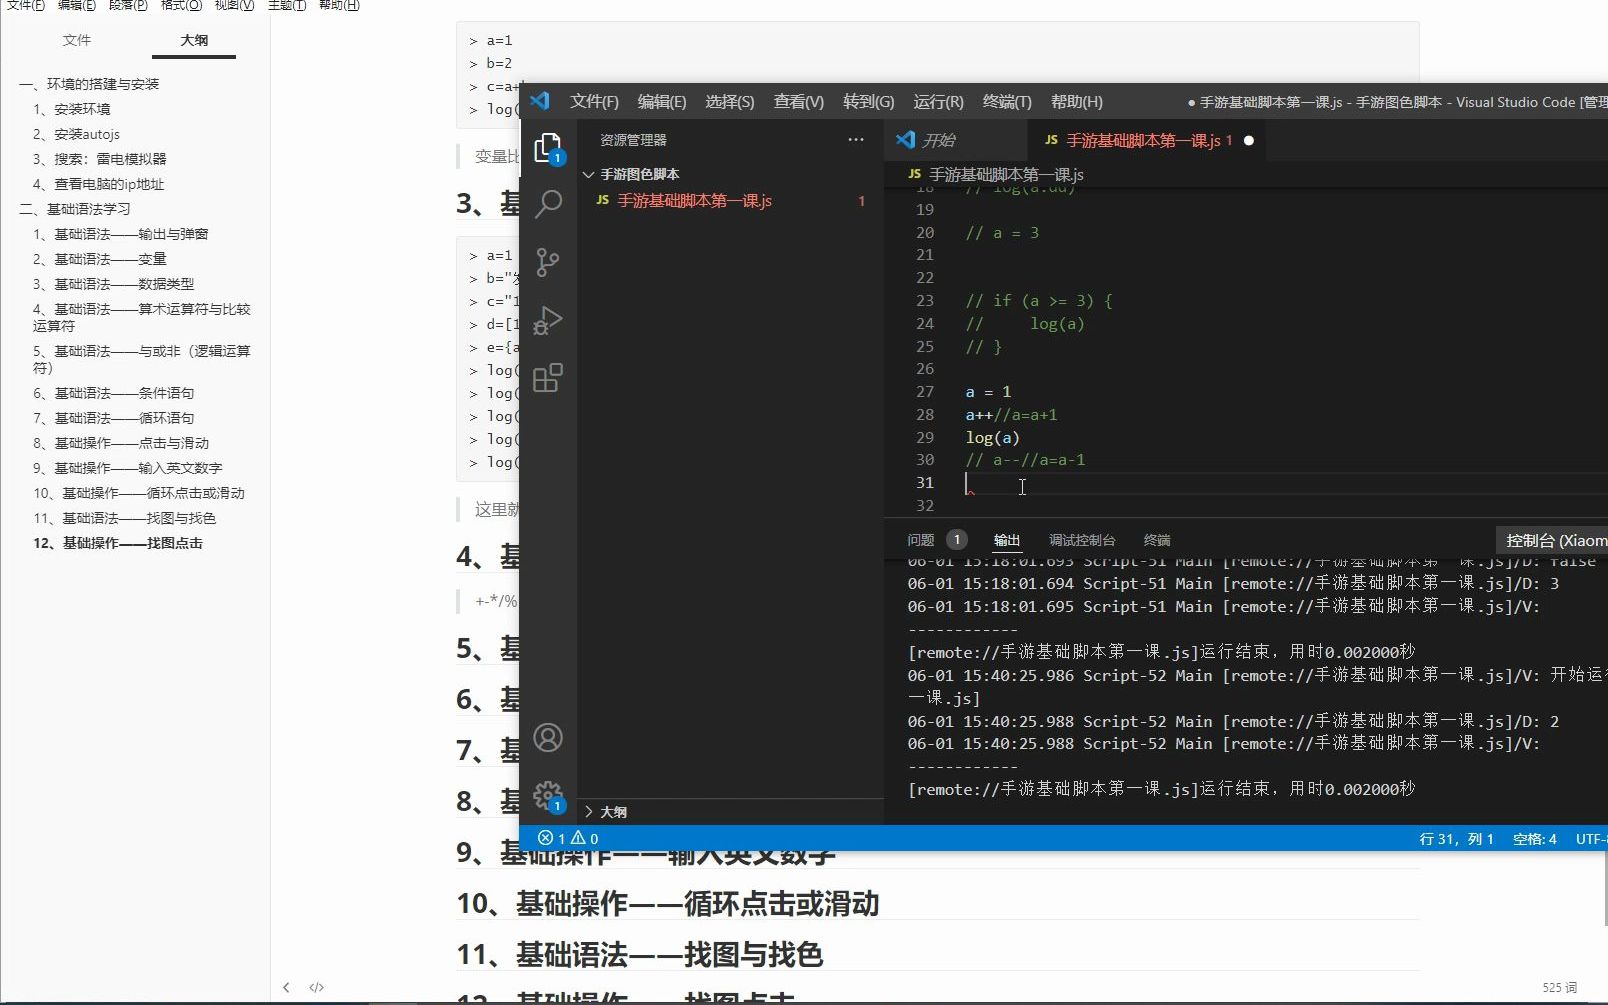Click the VS Code logo in the title bar
The width and height of the screenshot is (1608, 1005).
click(540, 100)
